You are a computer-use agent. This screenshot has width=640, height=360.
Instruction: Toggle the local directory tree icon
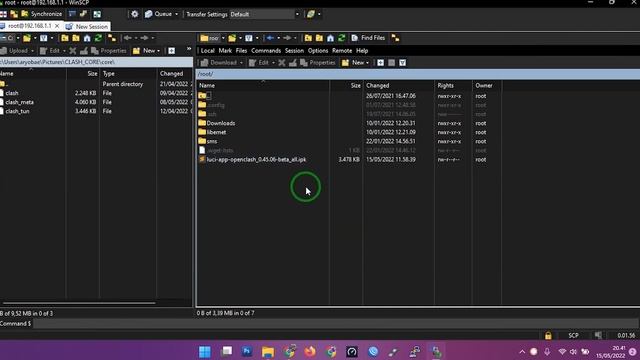tap(111, 38)
